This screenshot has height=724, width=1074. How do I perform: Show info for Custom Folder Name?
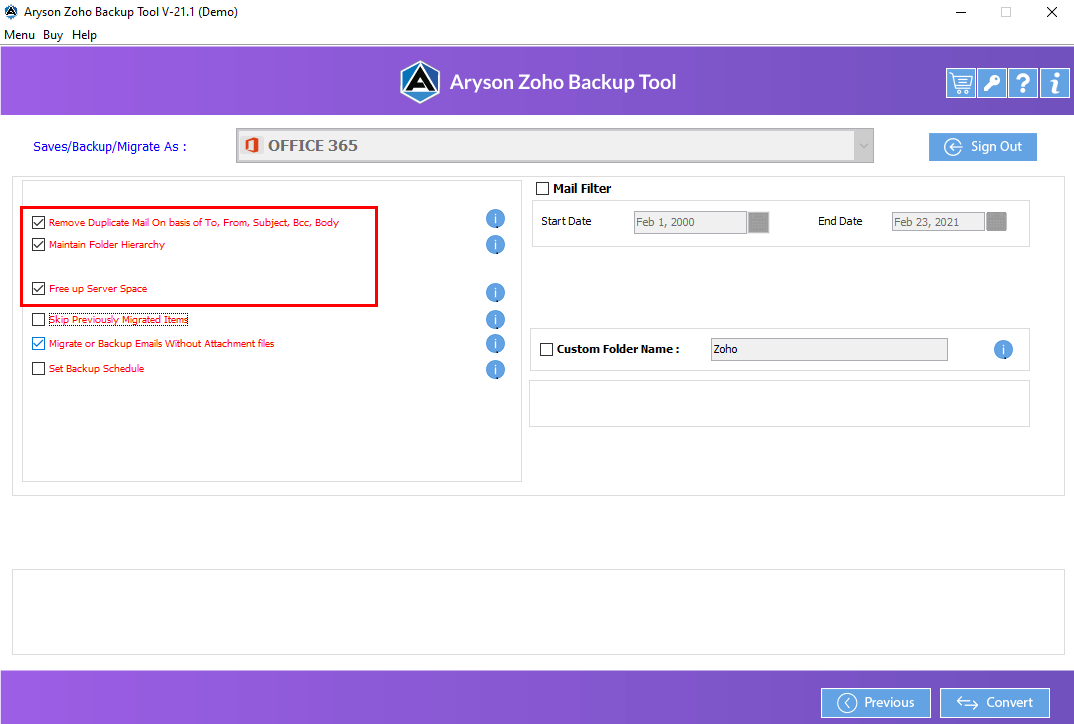[1003, 349]
